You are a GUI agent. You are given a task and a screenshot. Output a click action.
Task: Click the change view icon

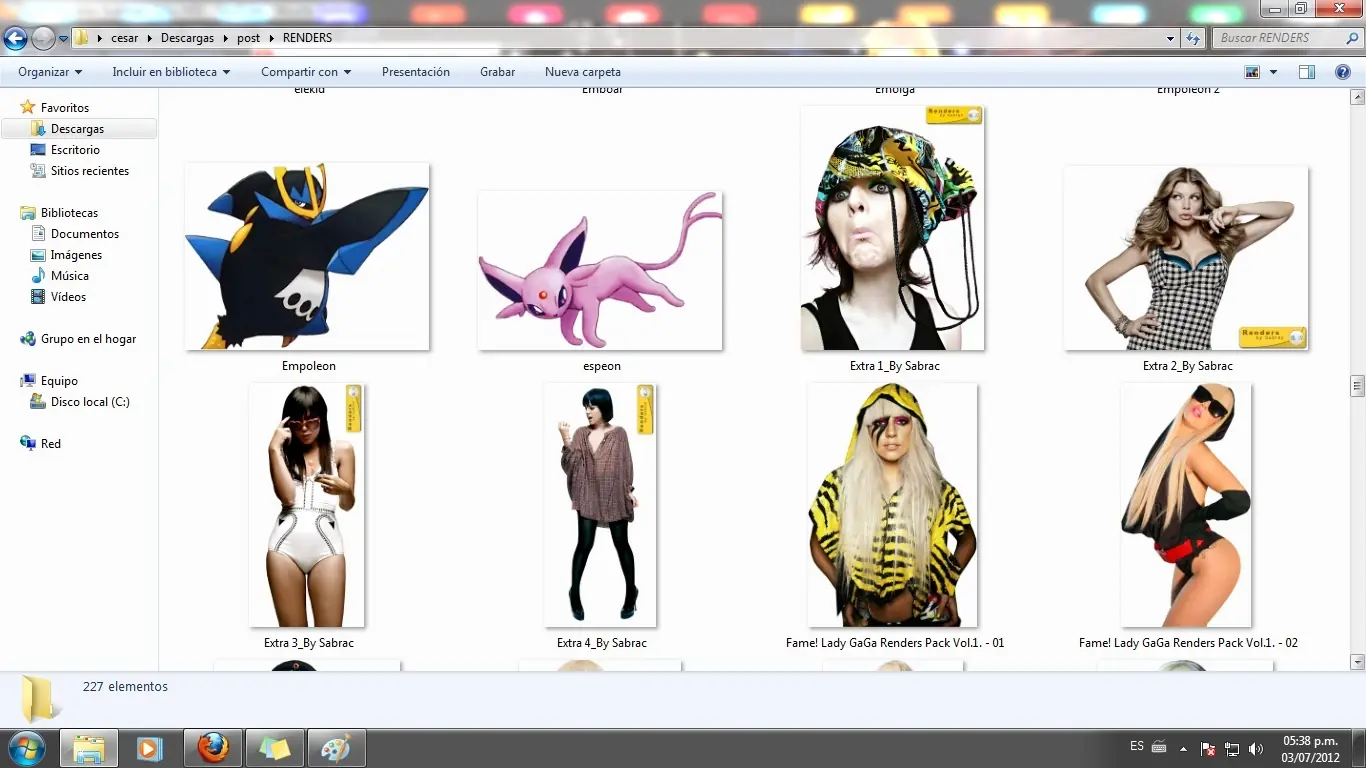[x=1252, y=72]
